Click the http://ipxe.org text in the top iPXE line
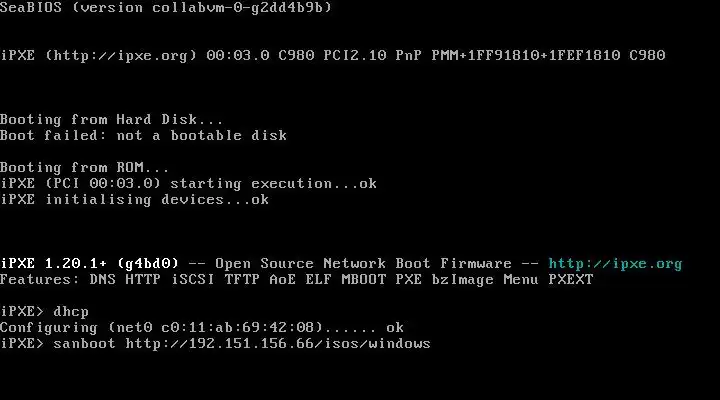This screenshot has width=720, height=400. (121, 56)
